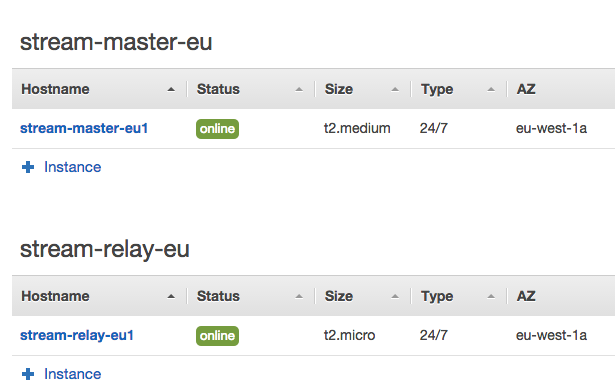
Task: Click plus icon under stream-relay-eu table
Action: click(x=28, y=374)
